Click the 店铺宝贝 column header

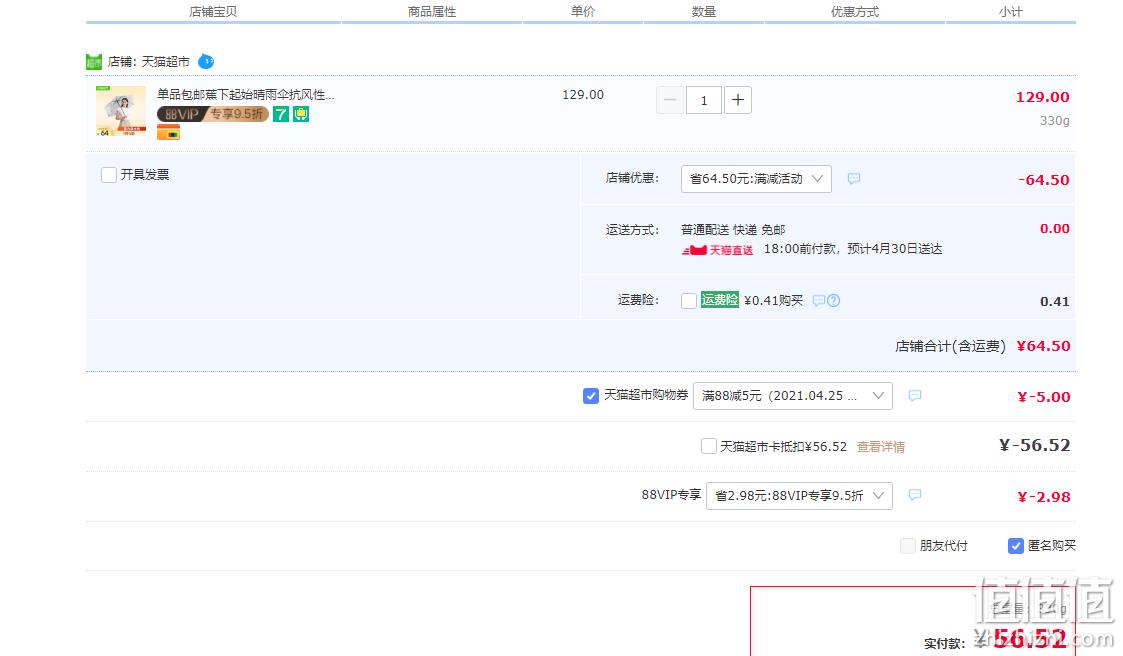213,11
